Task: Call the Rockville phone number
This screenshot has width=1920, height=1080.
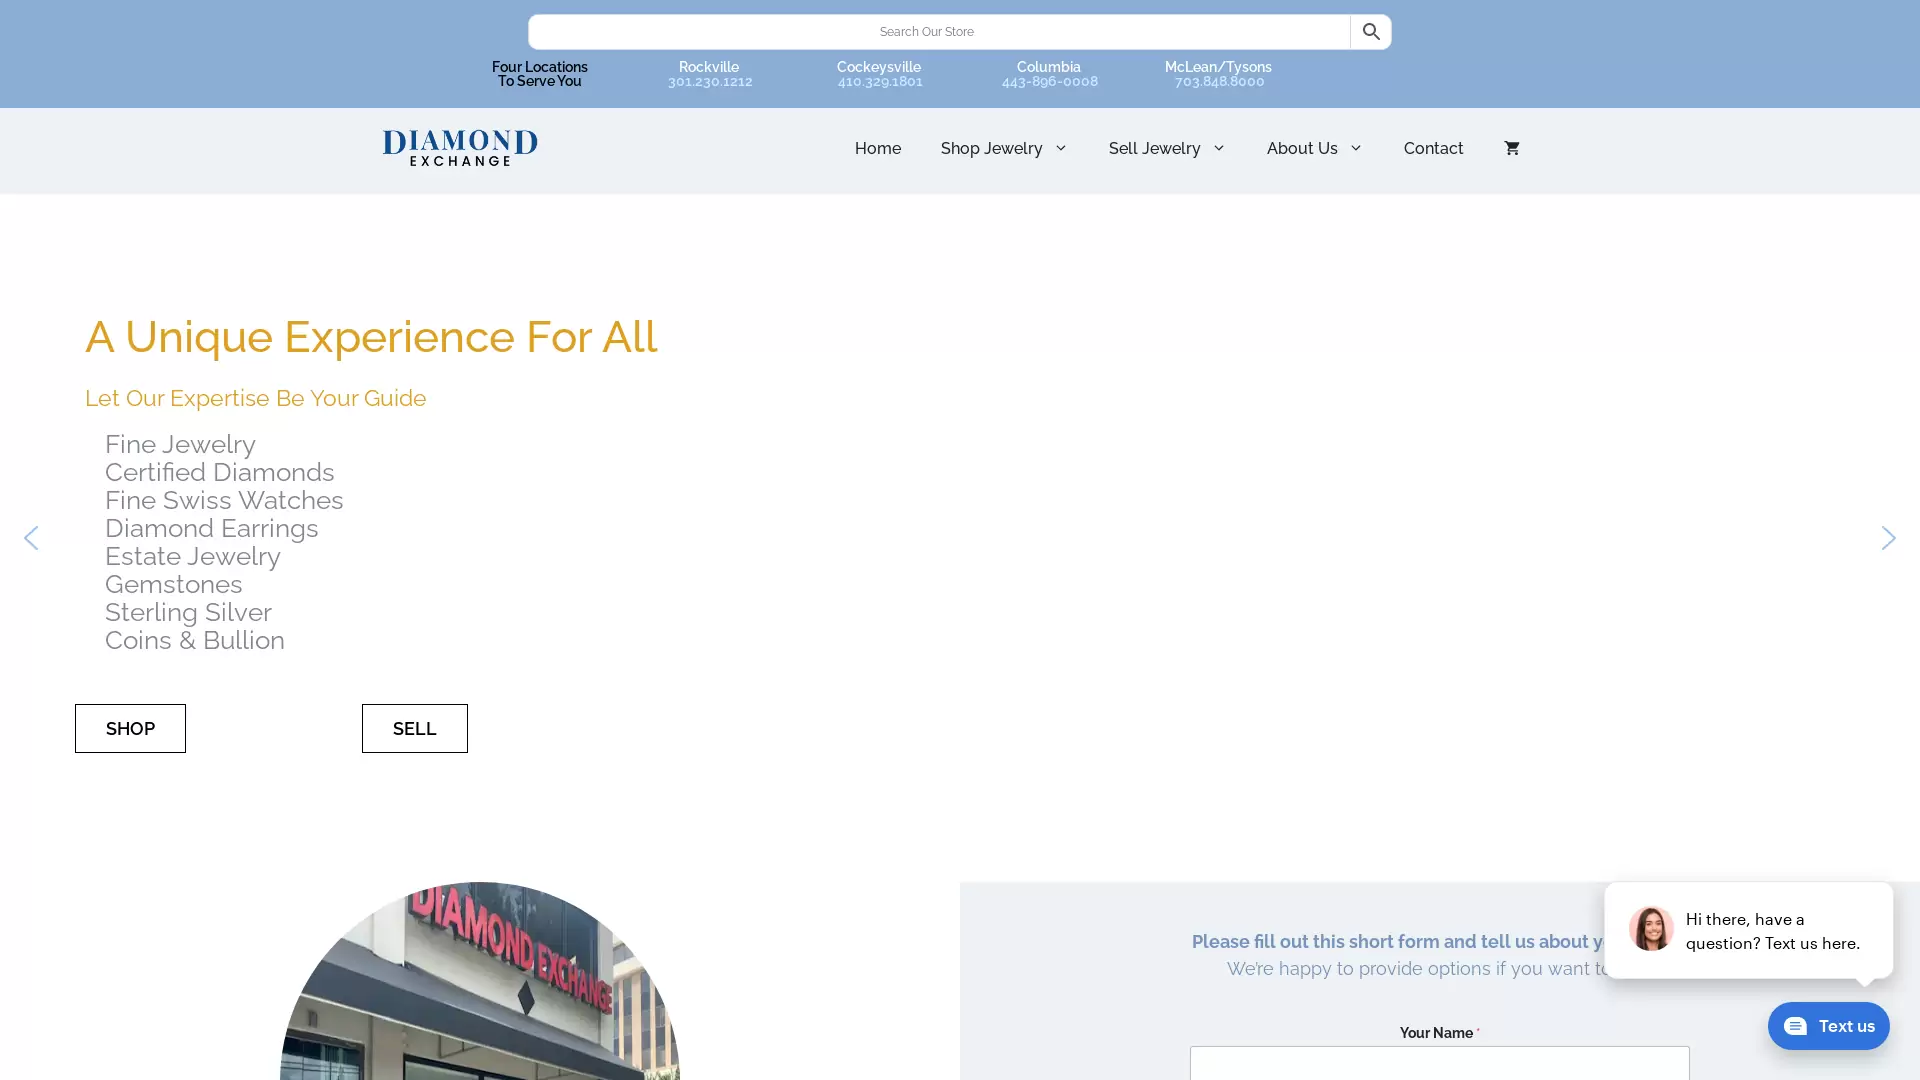Action: [709, 82]
